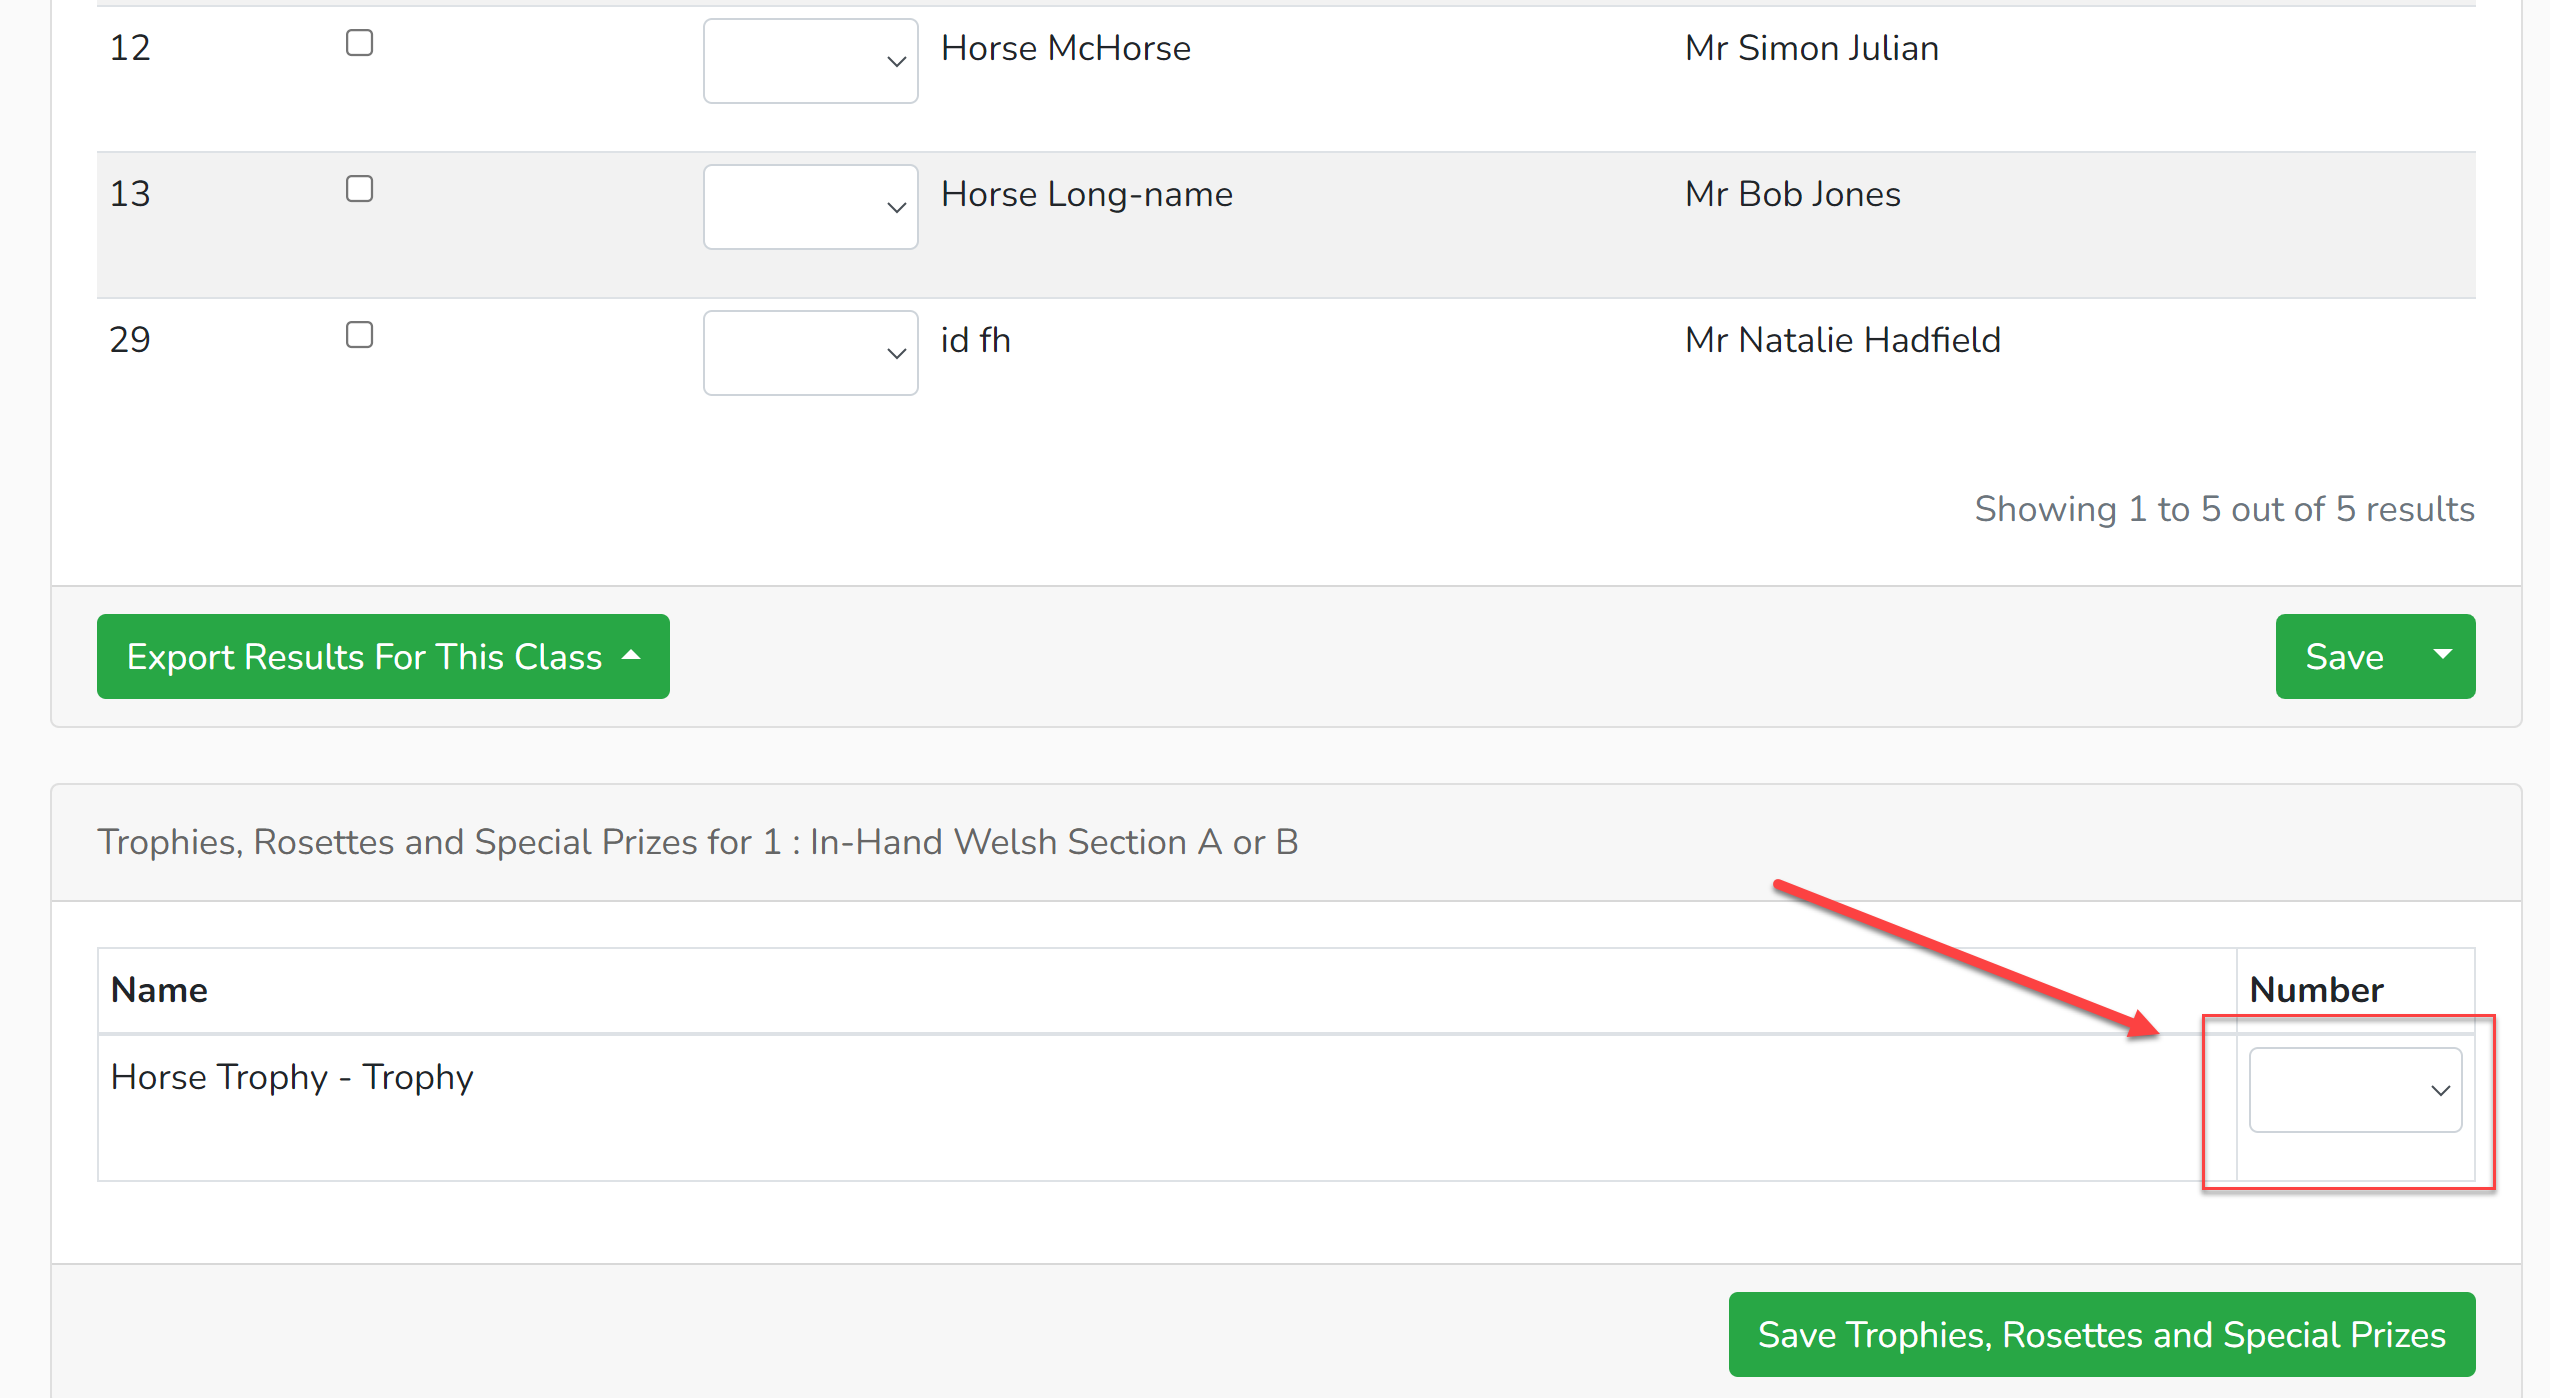Click the id fh horse name
Image resolution: width=2550 pixels, height=1398 pixels.
click(976, 340)
